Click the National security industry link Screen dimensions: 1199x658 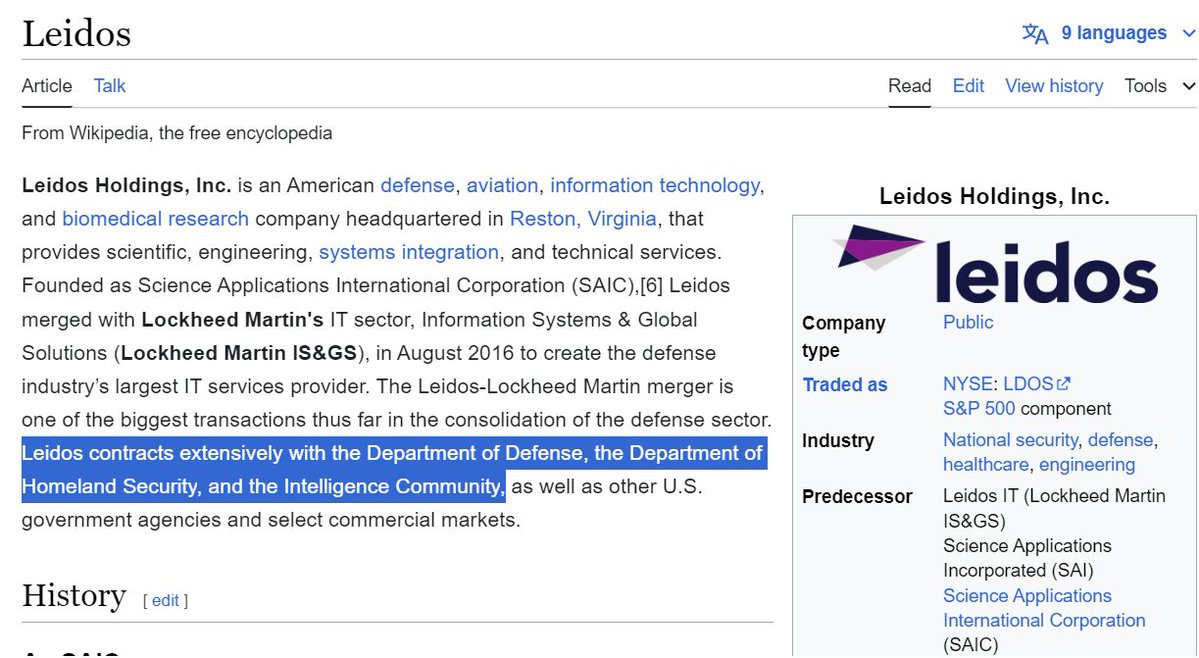point(1010,440)
